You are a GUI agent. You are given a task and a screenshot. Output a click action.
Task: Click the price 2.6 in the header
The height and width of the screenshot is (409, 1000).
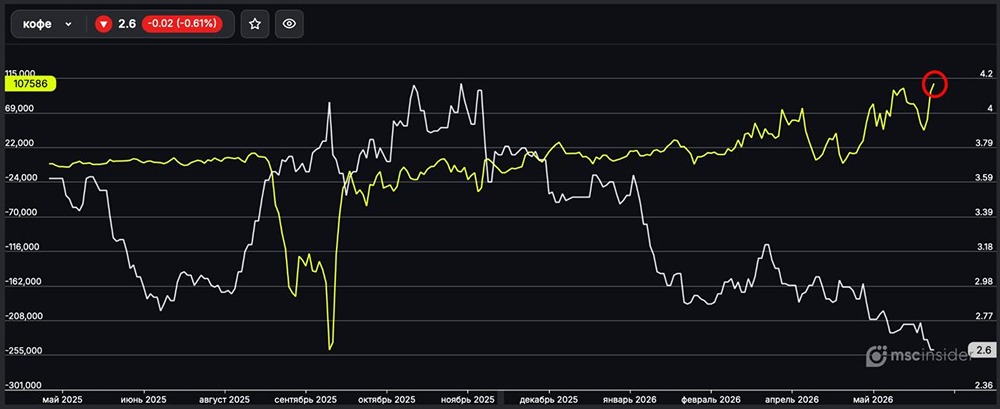coord(127,24)
